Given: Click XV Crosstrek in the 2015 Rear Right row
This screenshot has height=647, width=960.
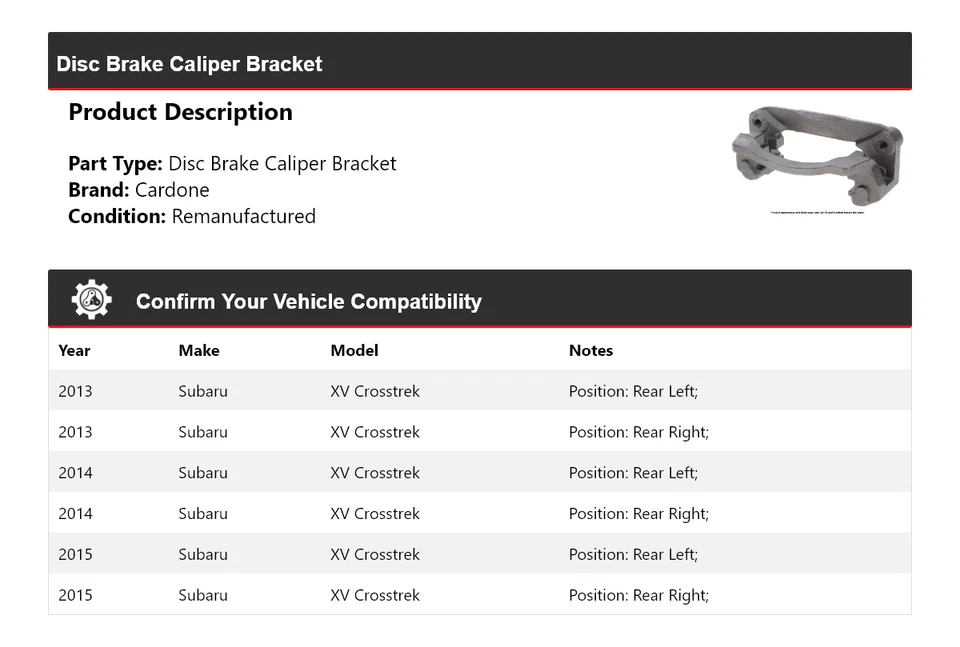Looking at the screenshot, I should click(375, 595).
